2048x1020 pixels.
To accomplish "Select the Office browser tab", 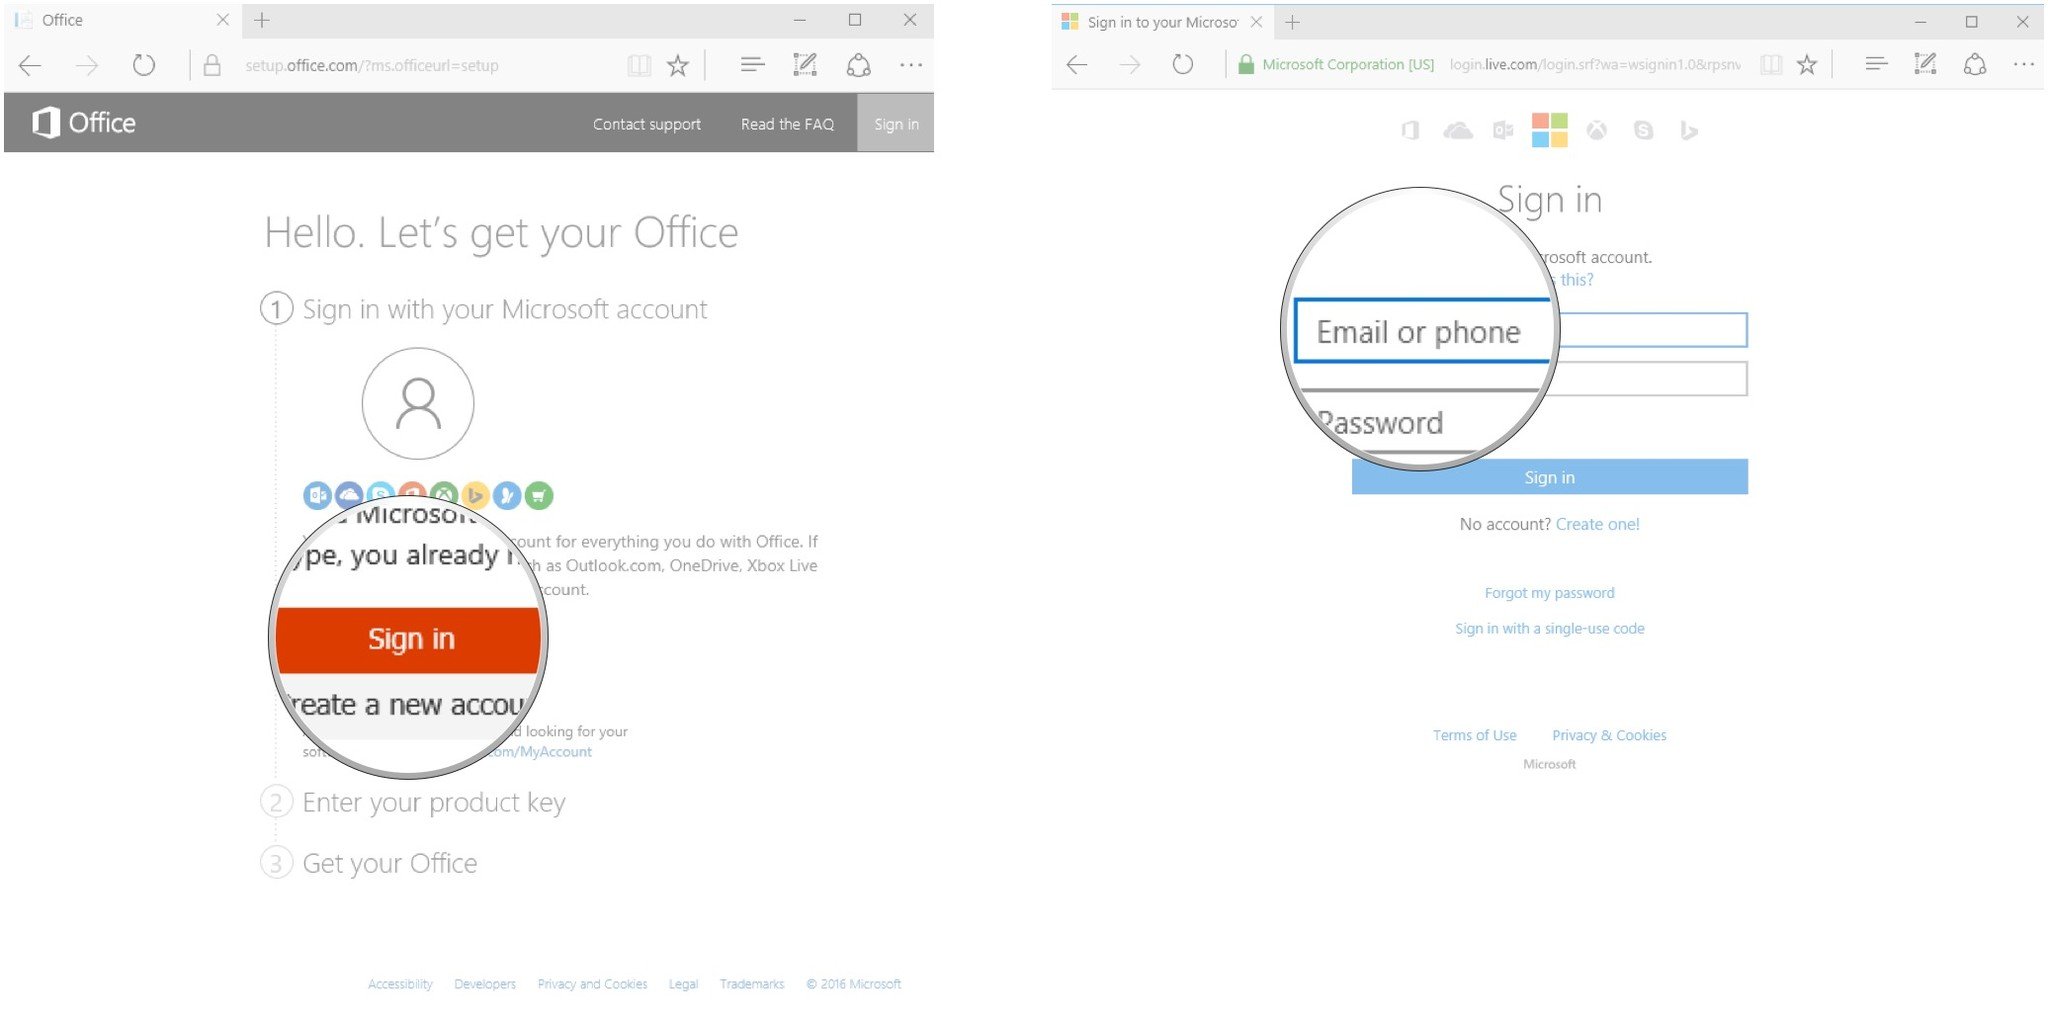I will [x=120, y=20].
